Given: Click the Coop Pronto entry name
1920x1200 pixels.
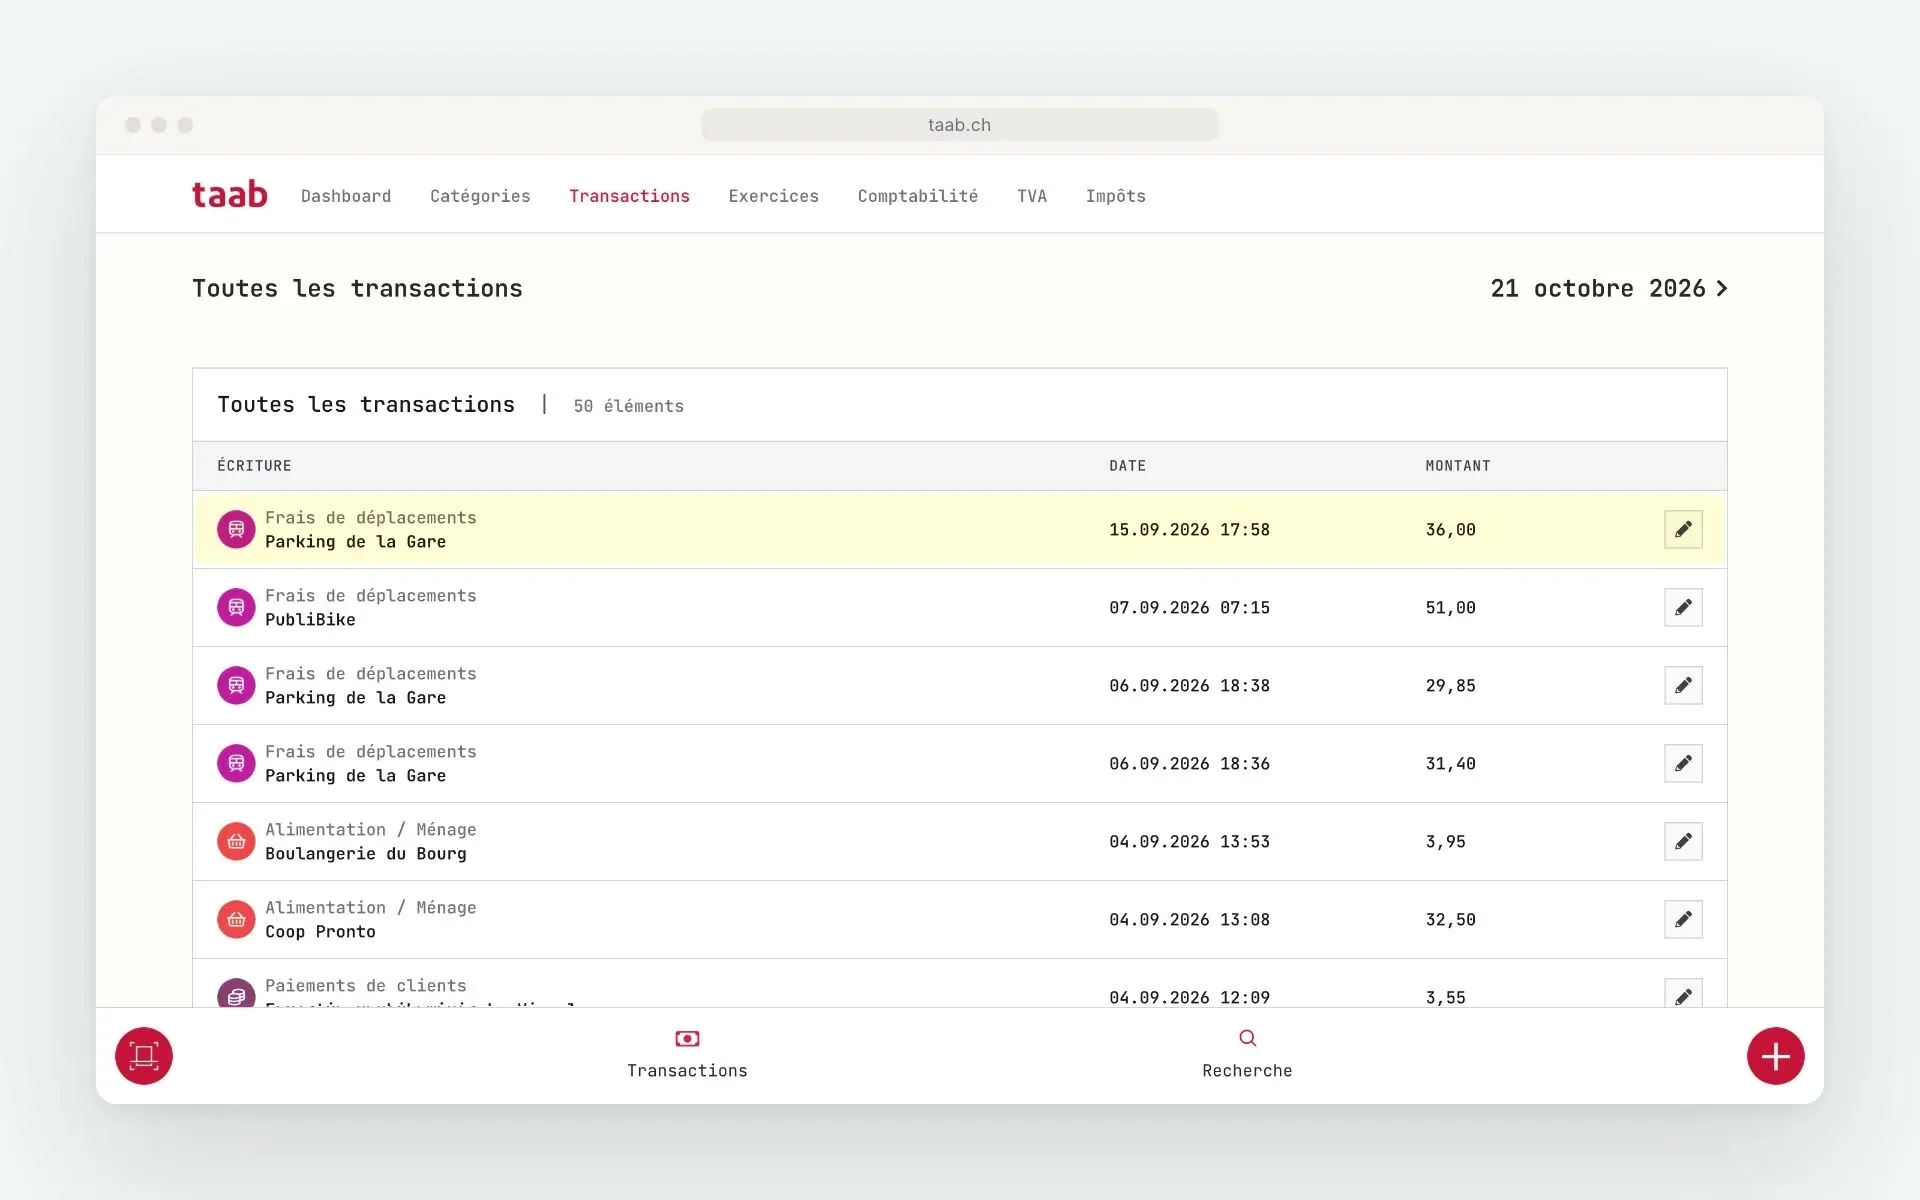Looking at the screenshot, I should (320, 932).
